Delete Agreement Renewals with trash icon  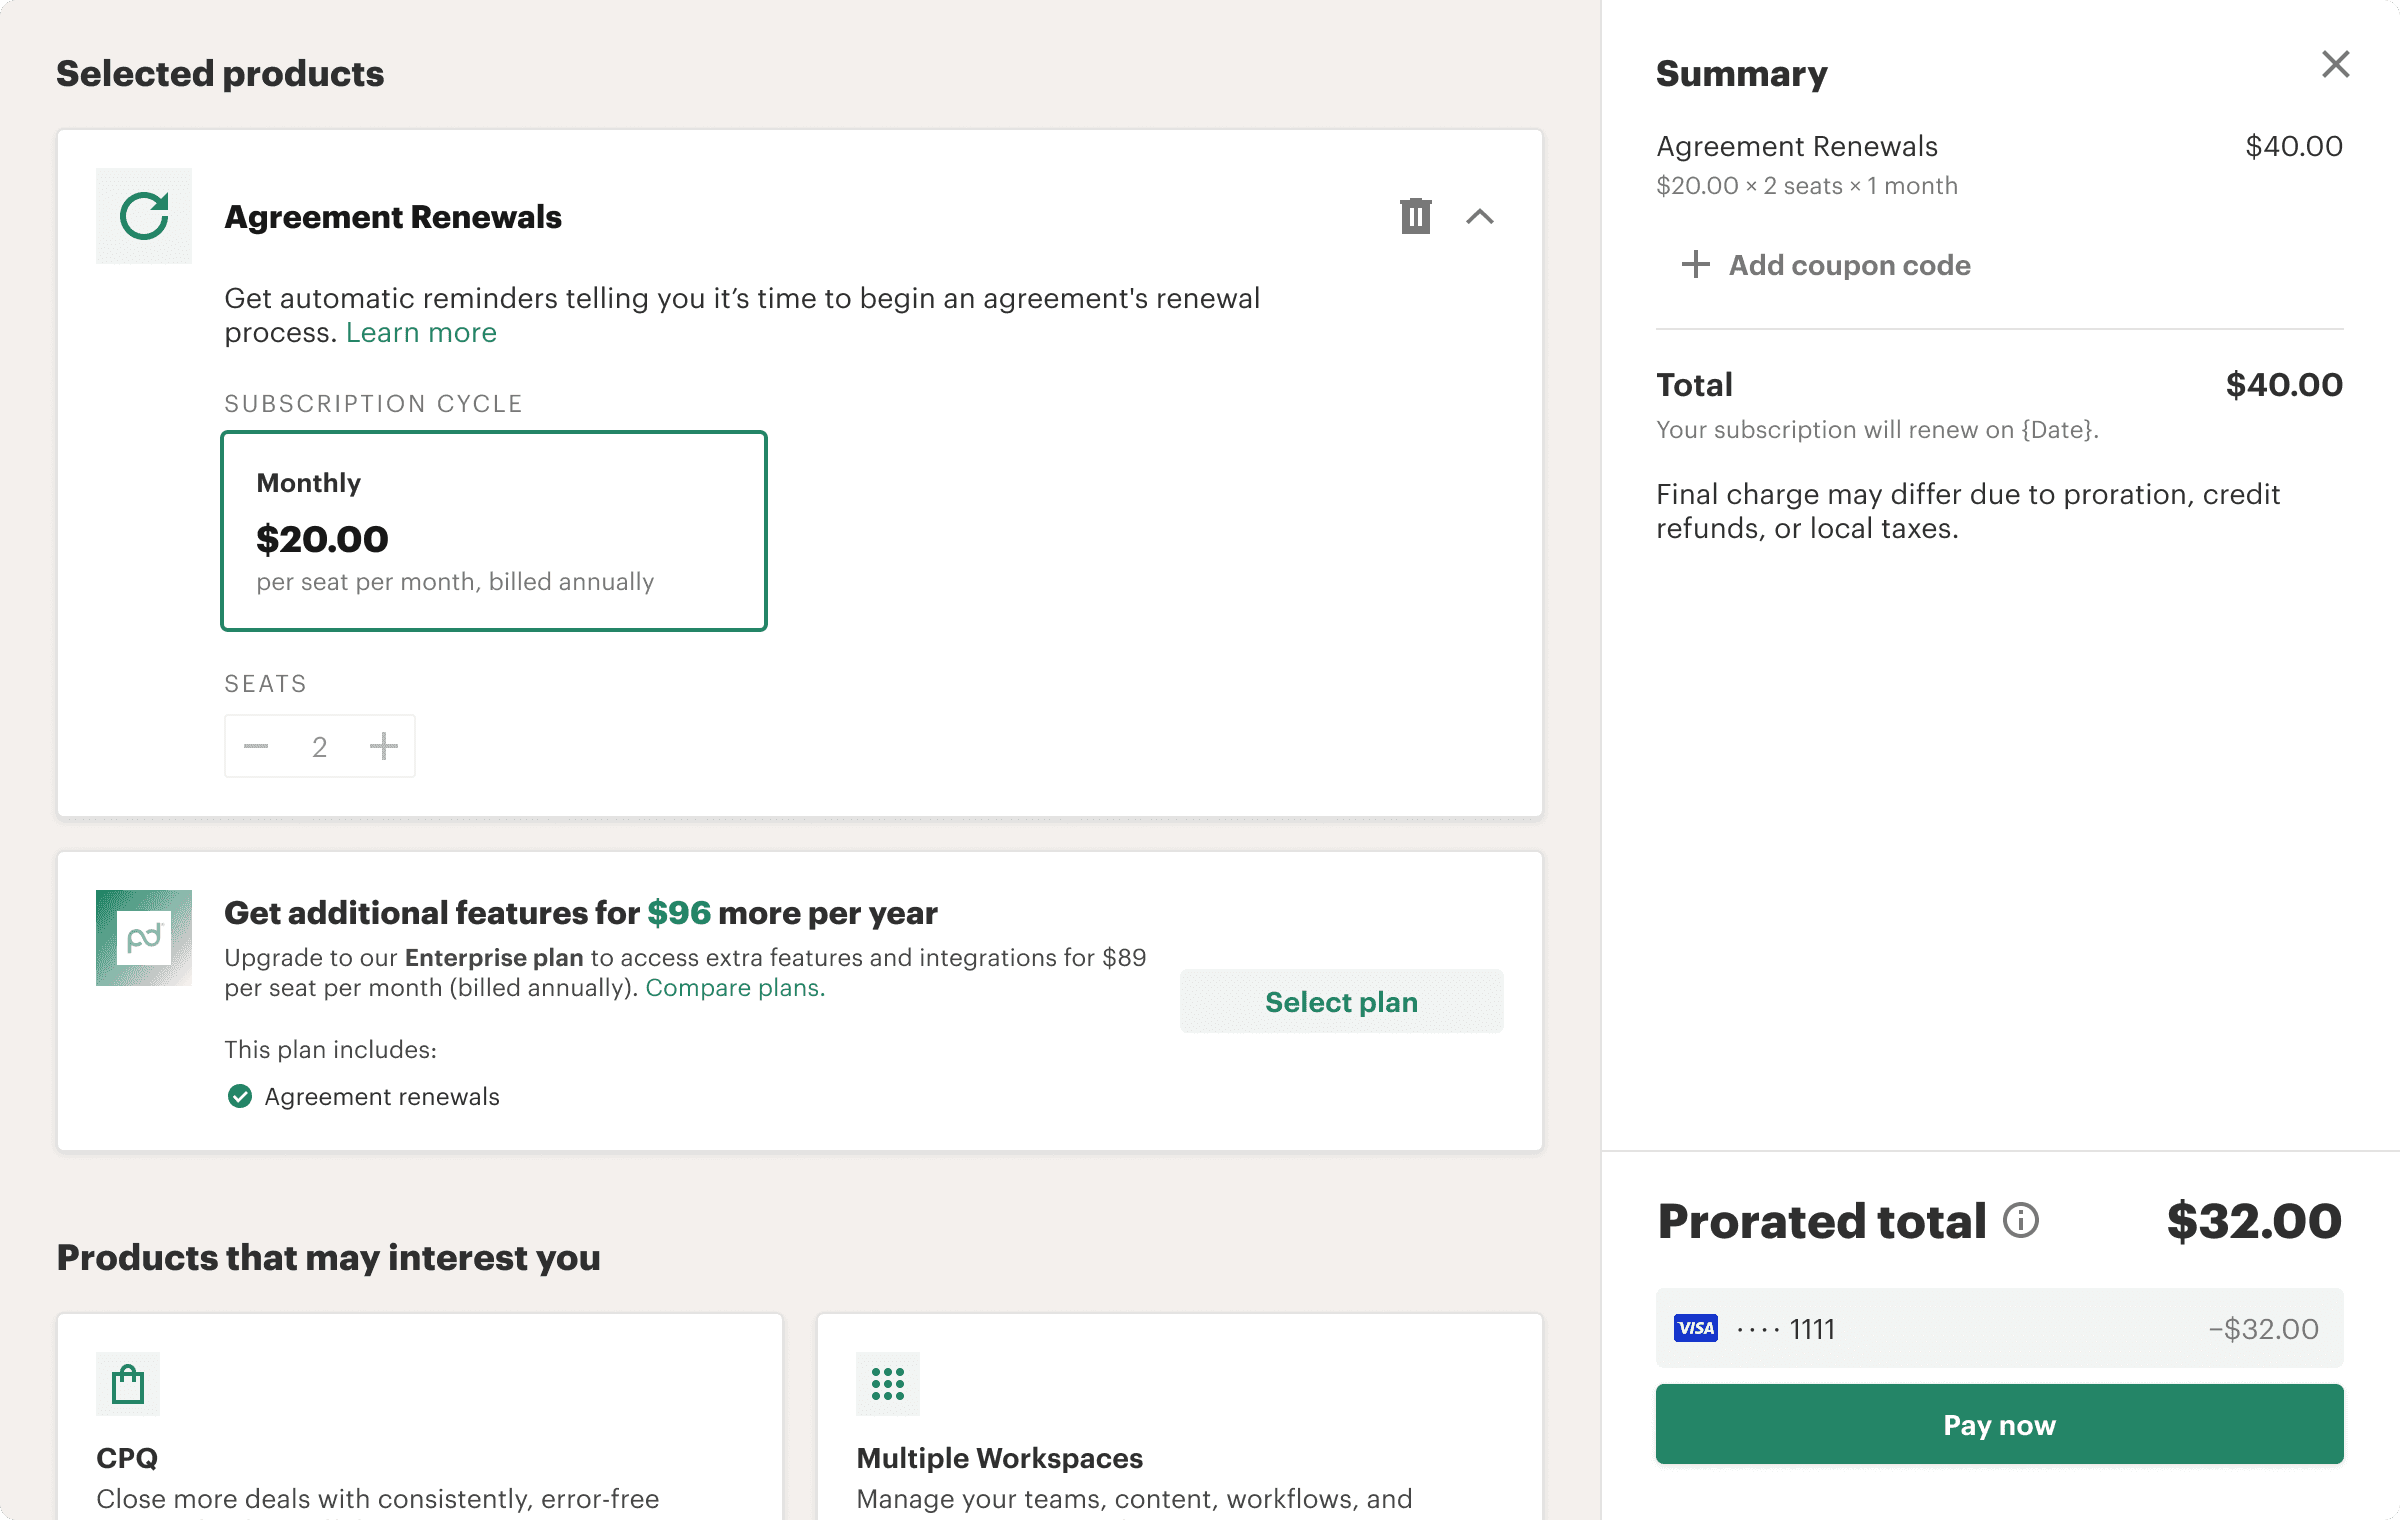click(1415, 216)
